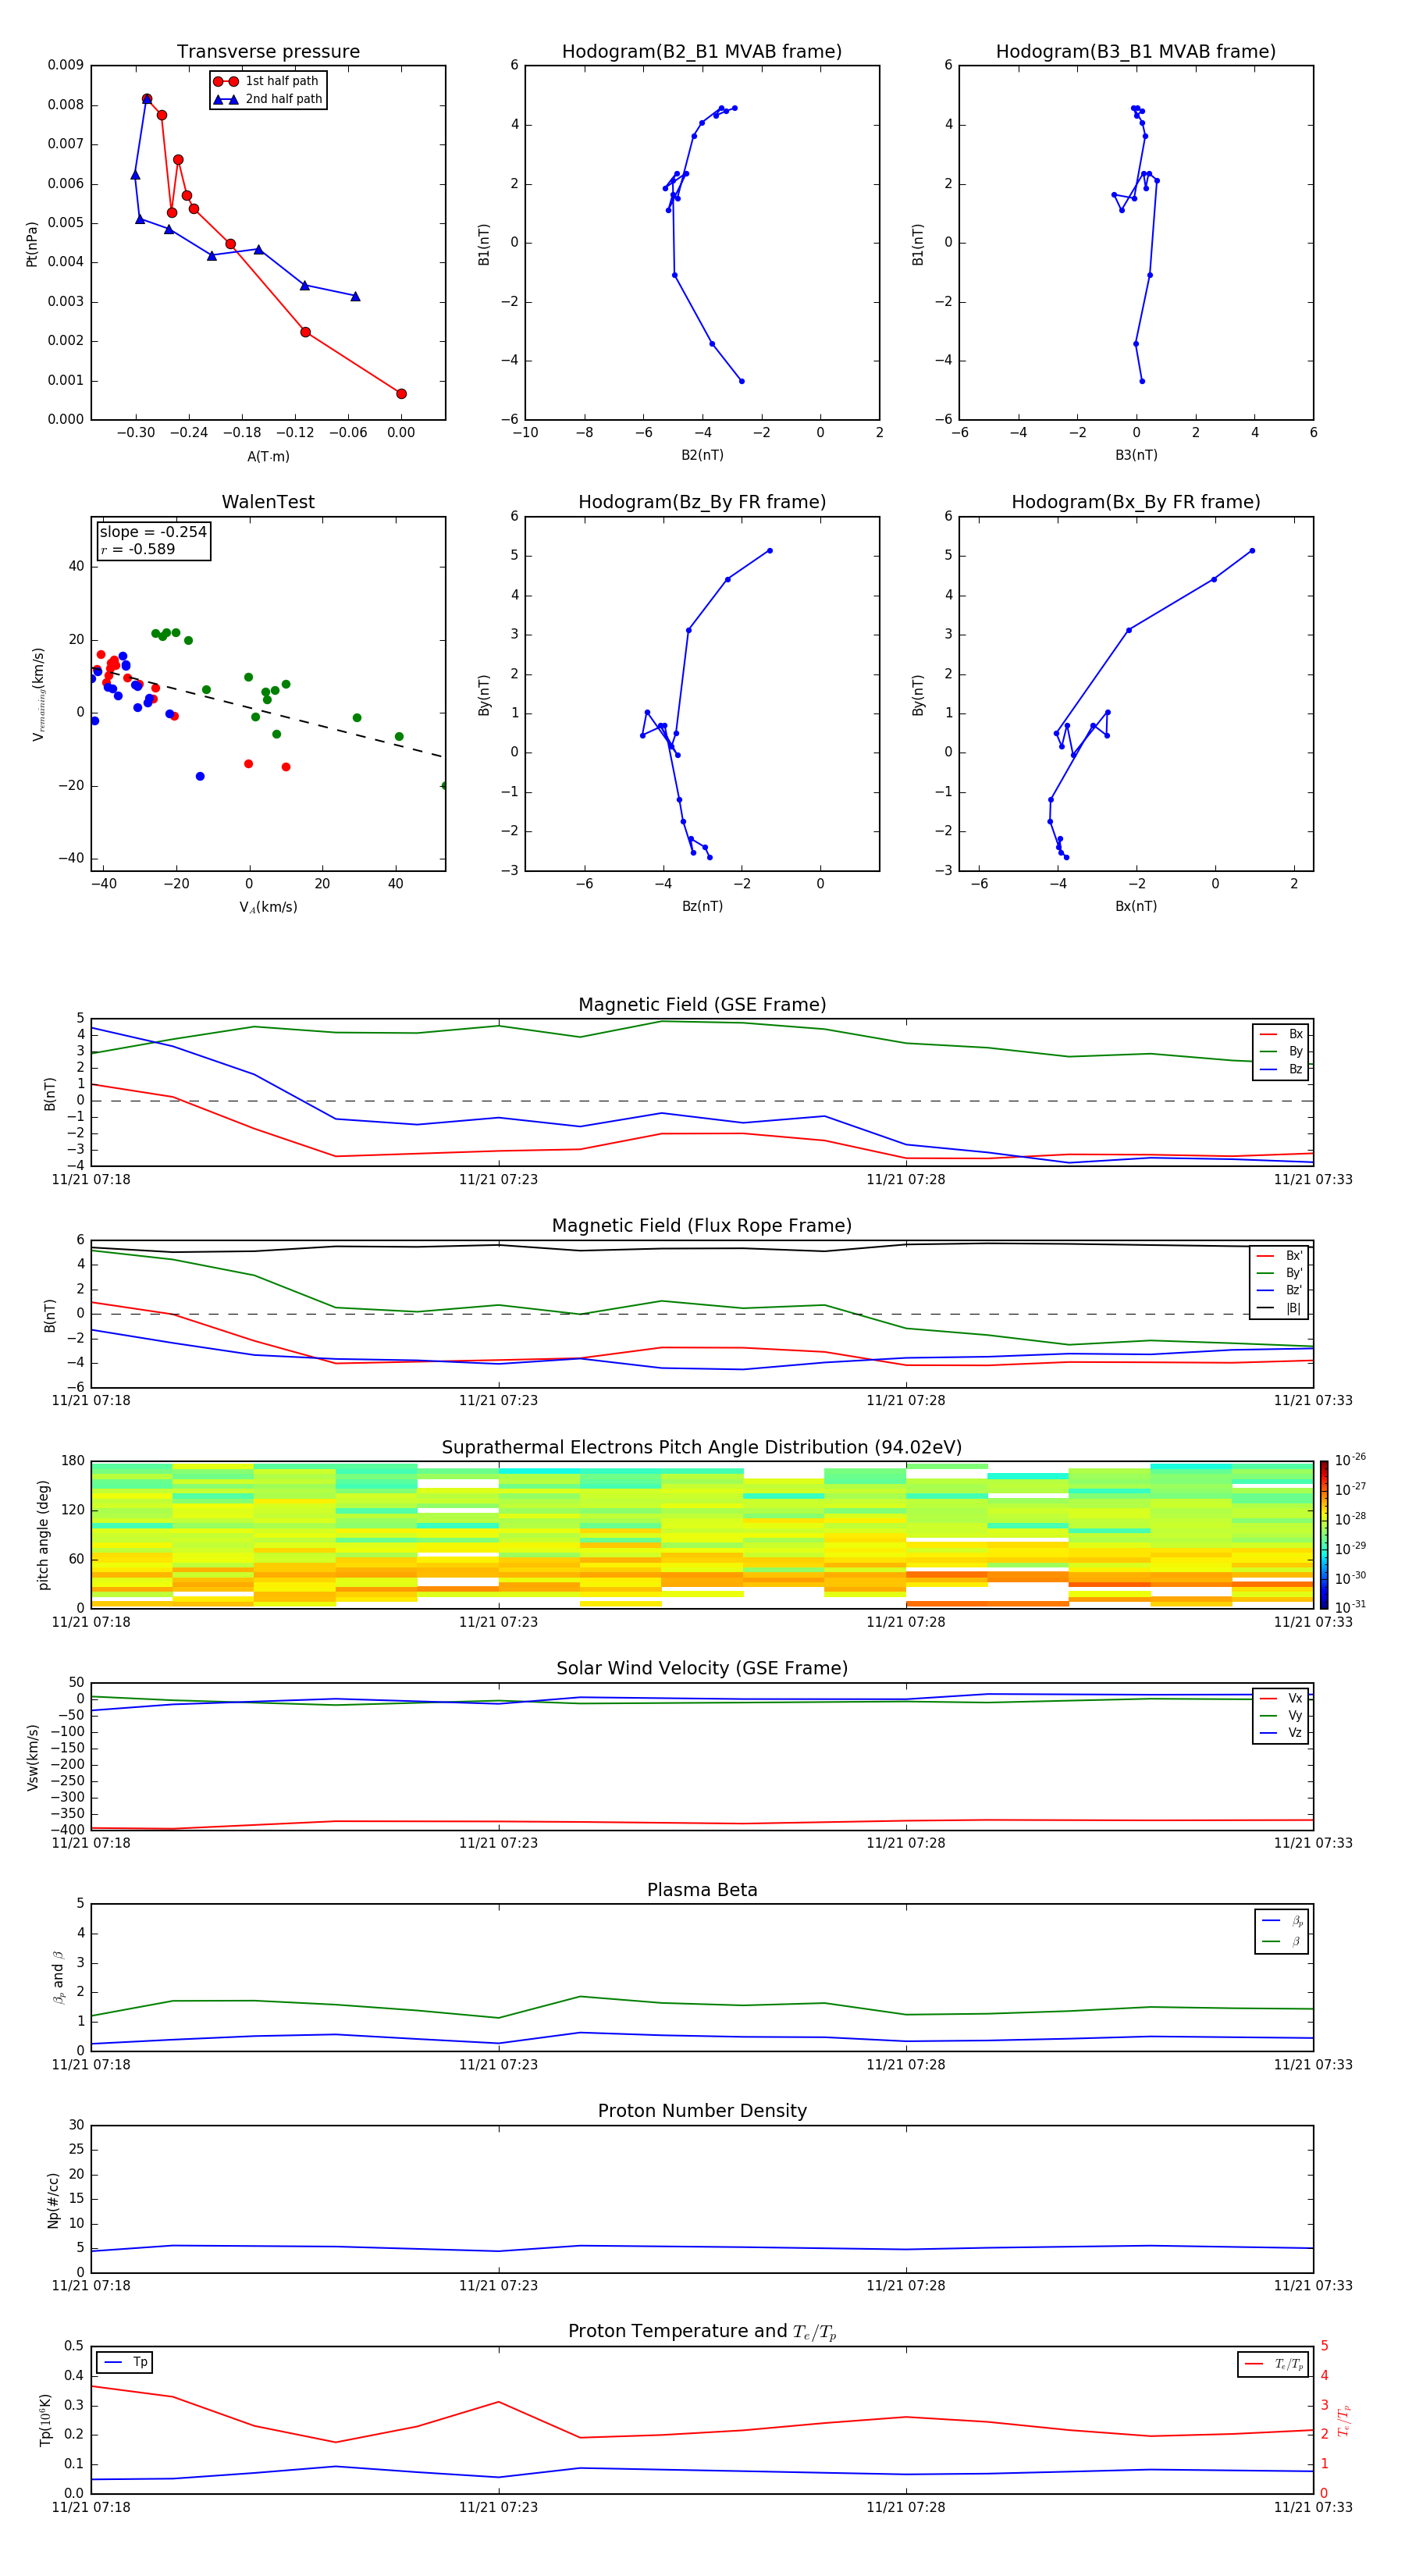1405x2576 pixels.
Task: Click the 'WalenTest' plot title
Action: click(x=268, y=502)
